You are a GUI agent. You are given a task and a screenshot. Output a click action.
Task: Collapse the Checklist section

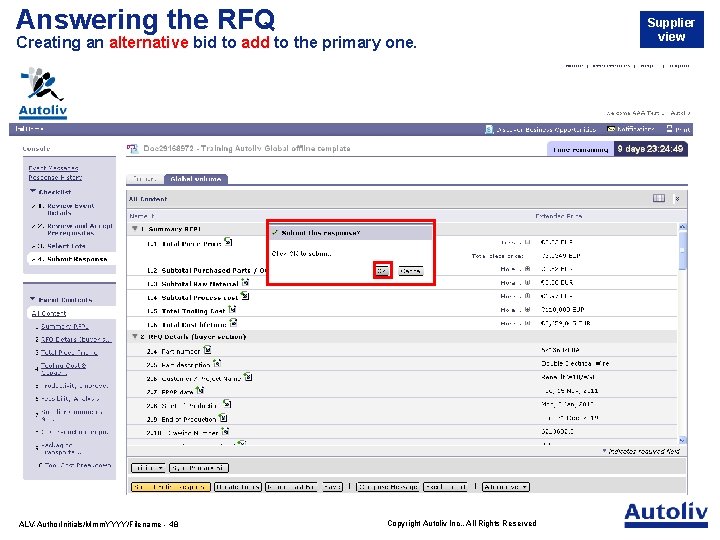[33, 191]
